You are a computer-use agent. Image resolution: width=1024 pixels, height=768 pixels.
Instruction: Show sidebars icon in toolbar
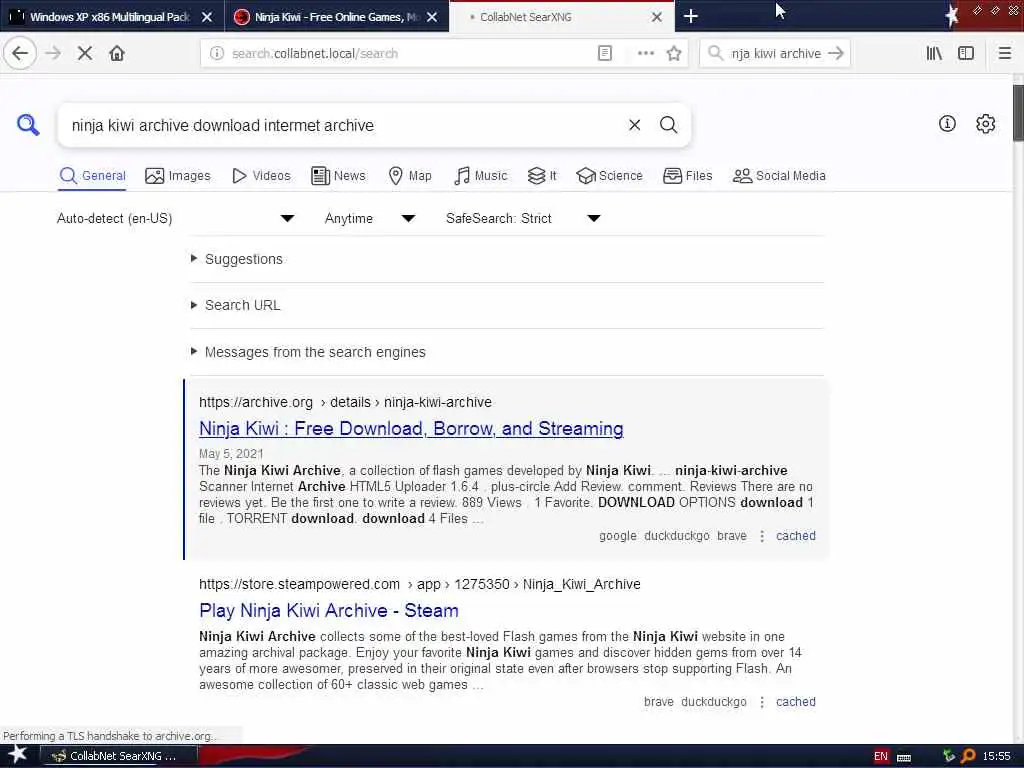point(966,54)
